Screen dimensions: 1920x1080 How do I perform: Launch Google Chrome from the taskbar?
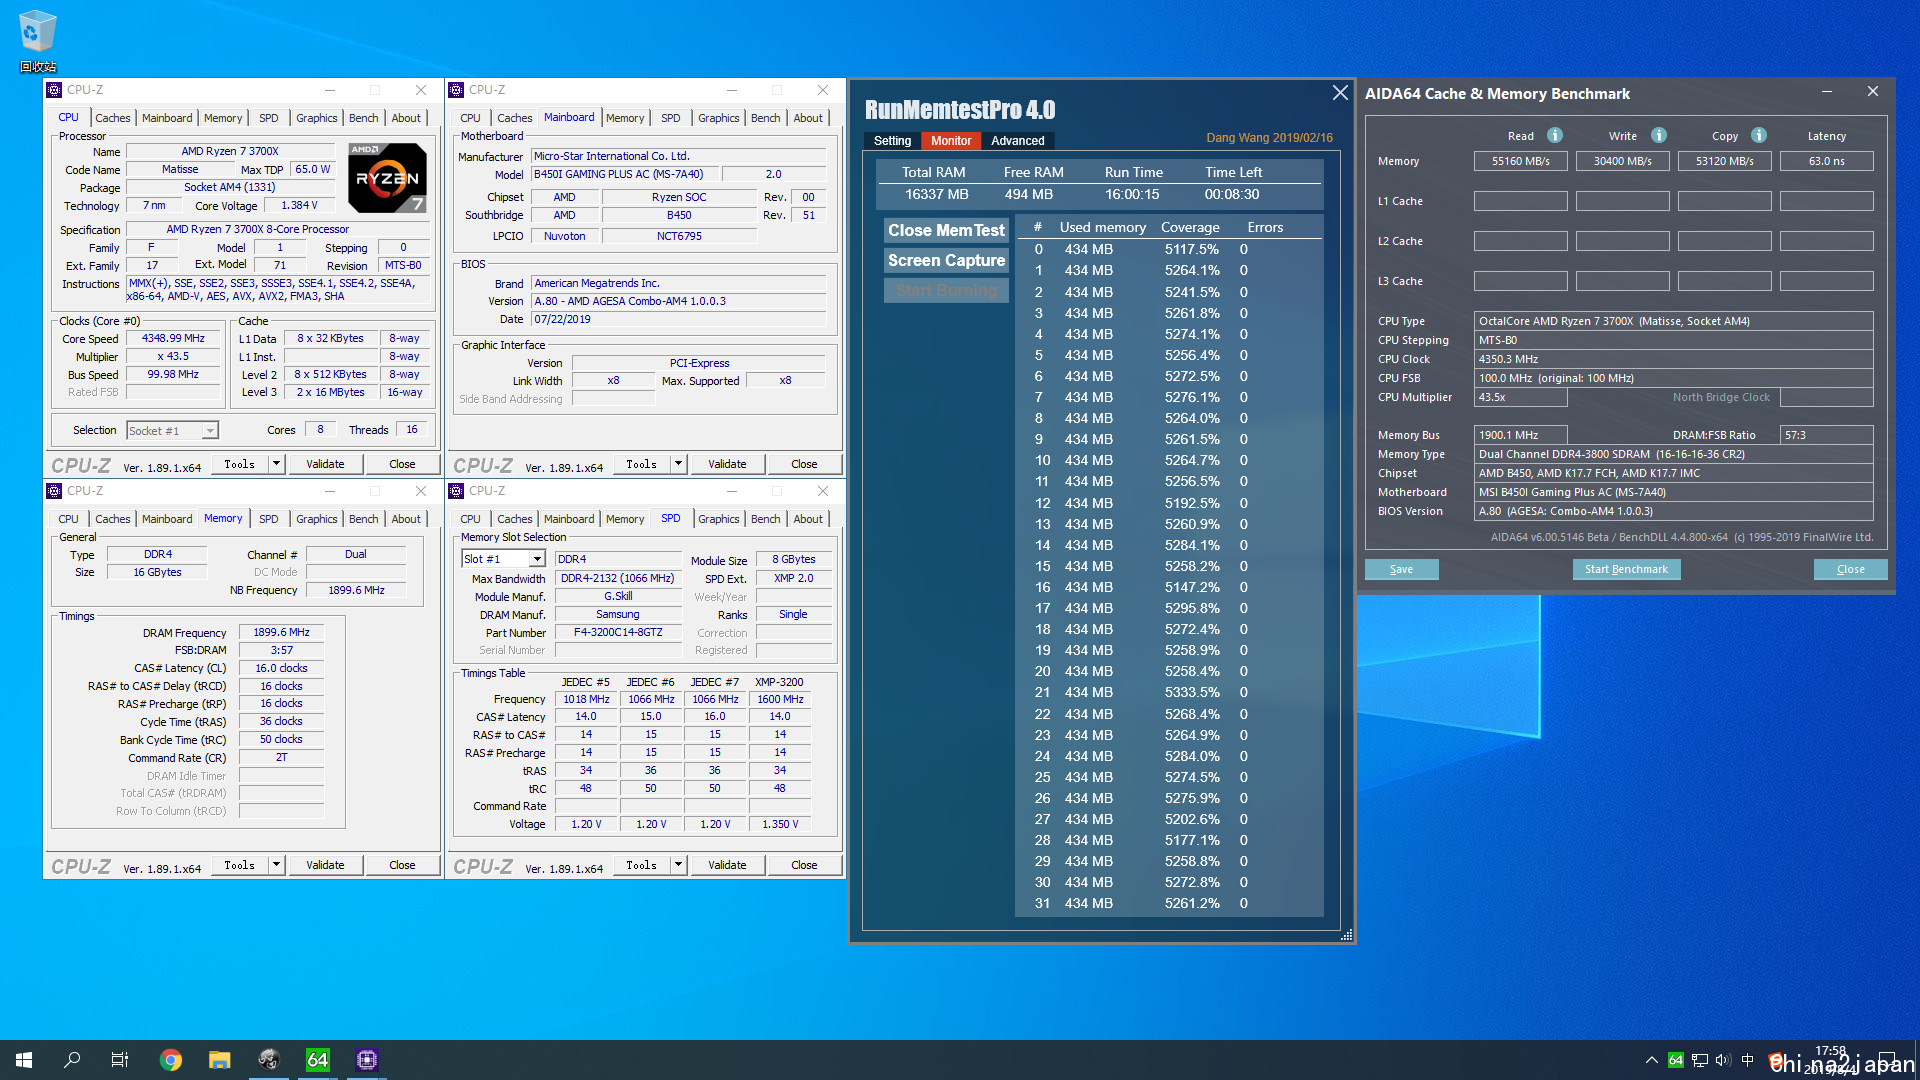171,1060
